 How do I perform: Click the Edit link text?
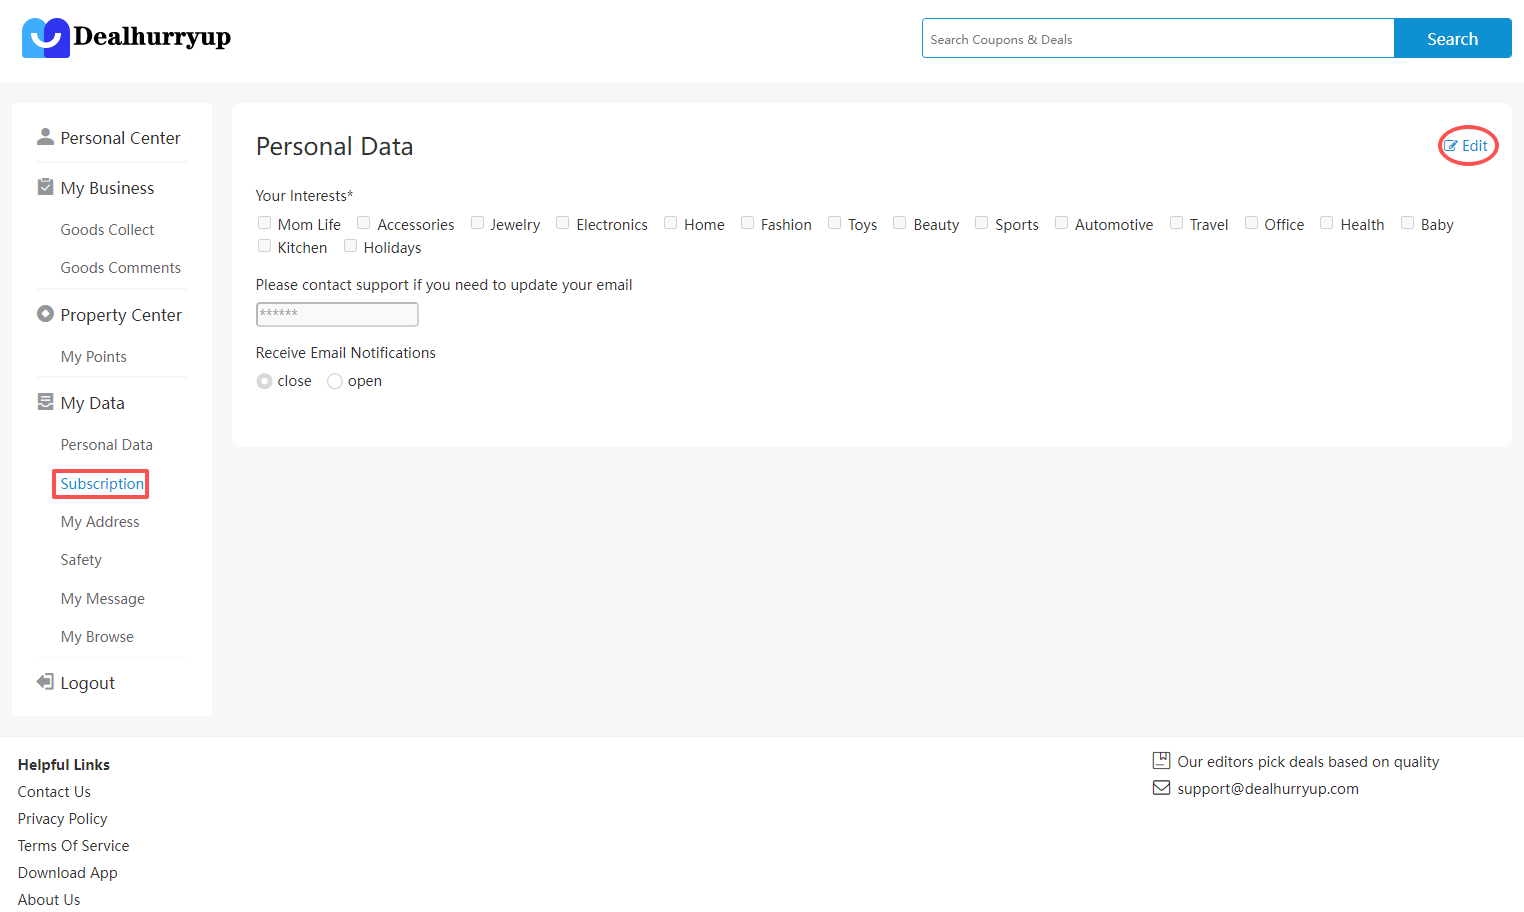pos(1474,146)
